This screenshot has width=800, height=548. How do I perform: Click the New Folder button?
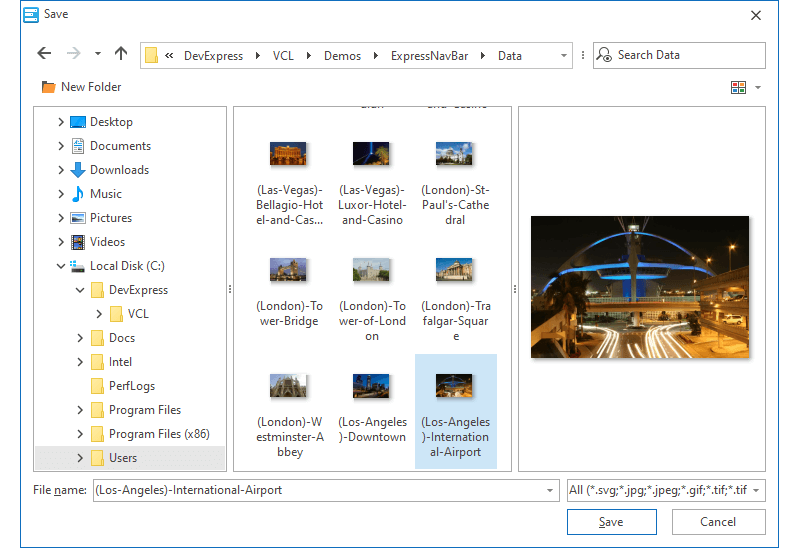(81, 87)
